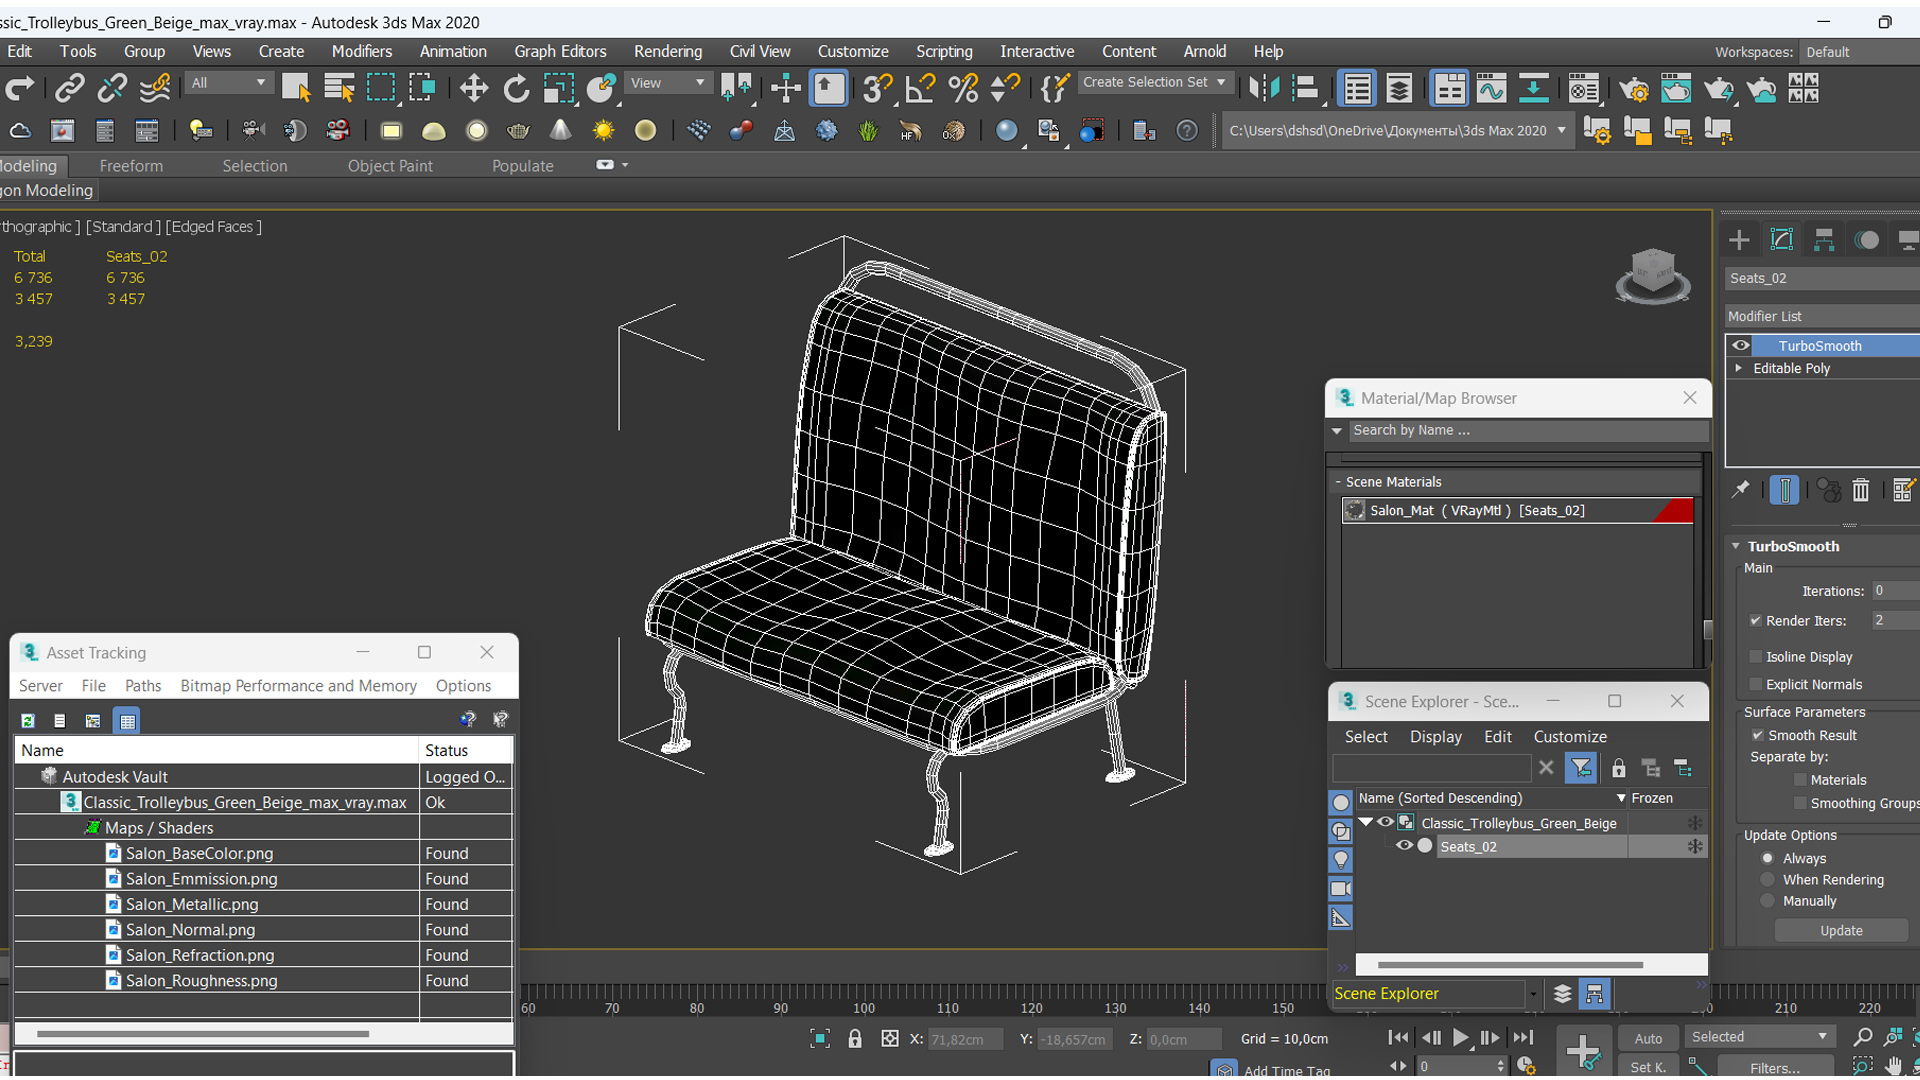
Task: Collapse Classic_Trolleybus_Green_Beige in Scene Explorer
Action: pos(1365,822)
